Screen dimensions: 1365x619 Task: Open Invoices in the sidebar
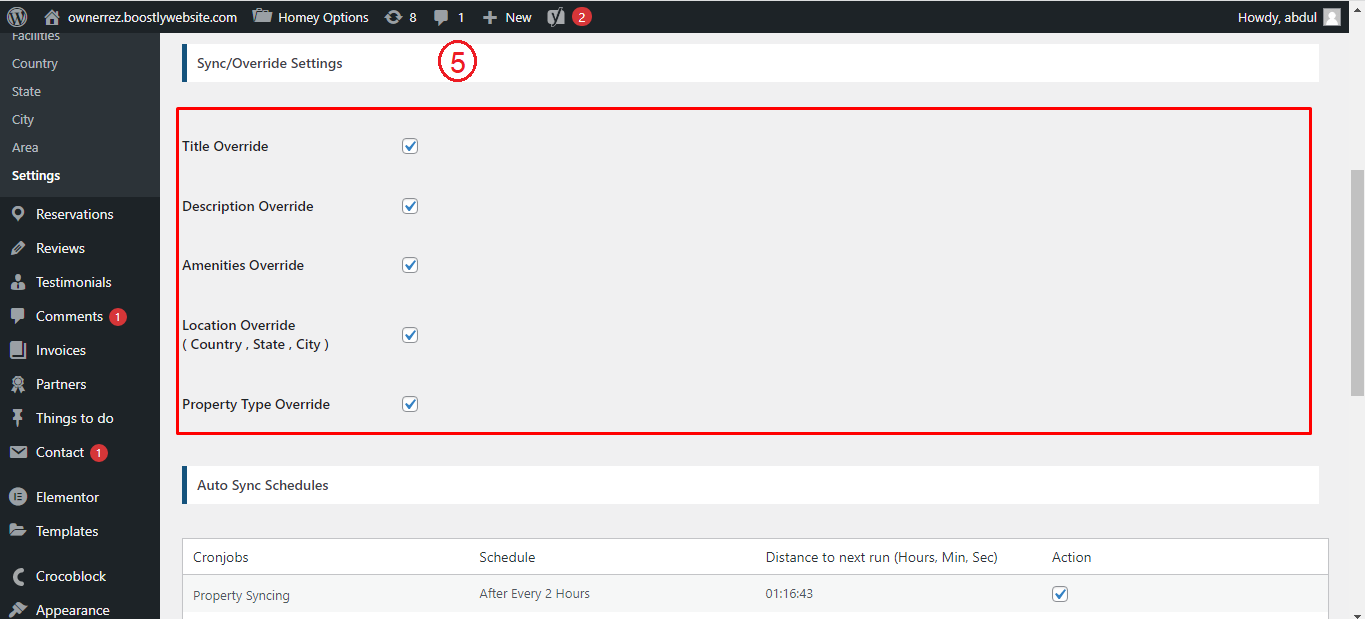(x=61, y=350)
